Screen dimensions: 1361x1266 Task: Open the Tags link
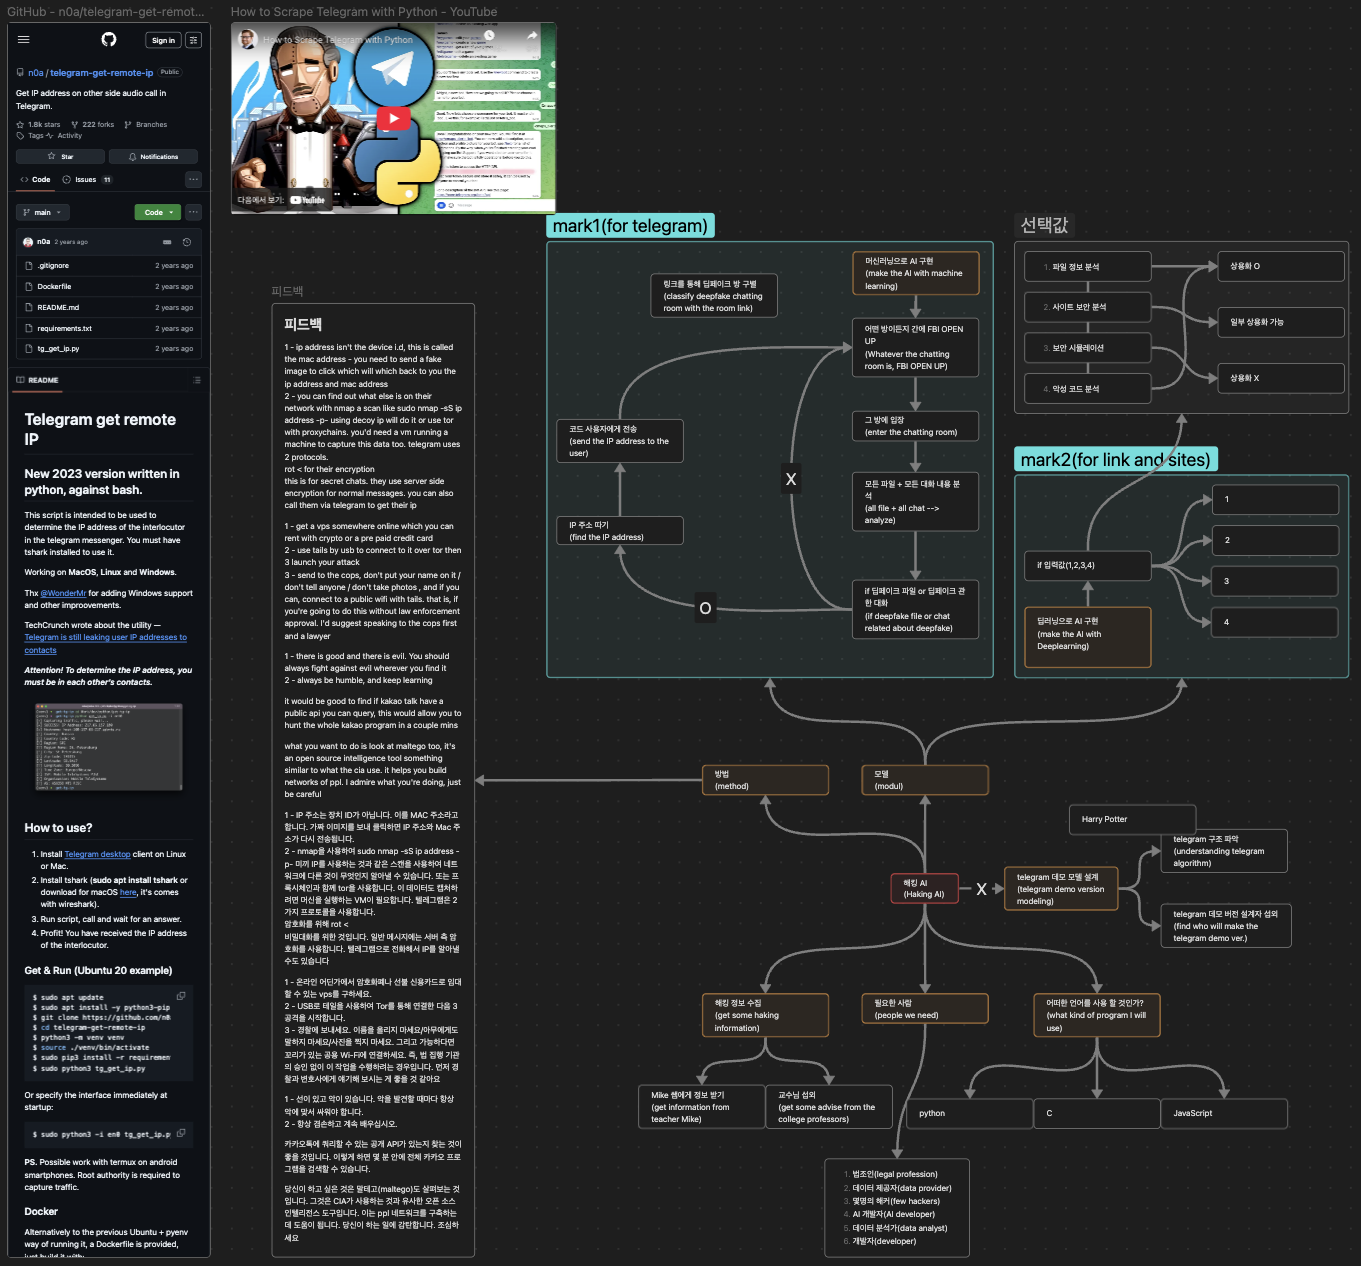coord(30,136)
